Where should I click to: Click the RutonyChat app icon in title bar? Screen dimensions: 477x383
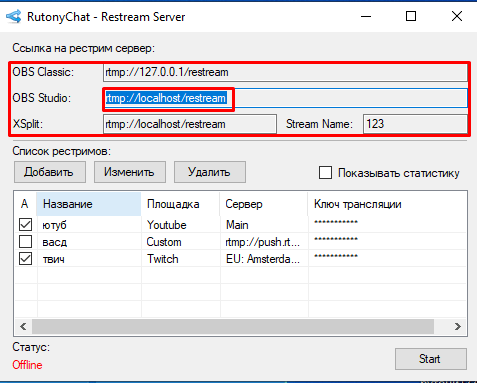(14, 16)
